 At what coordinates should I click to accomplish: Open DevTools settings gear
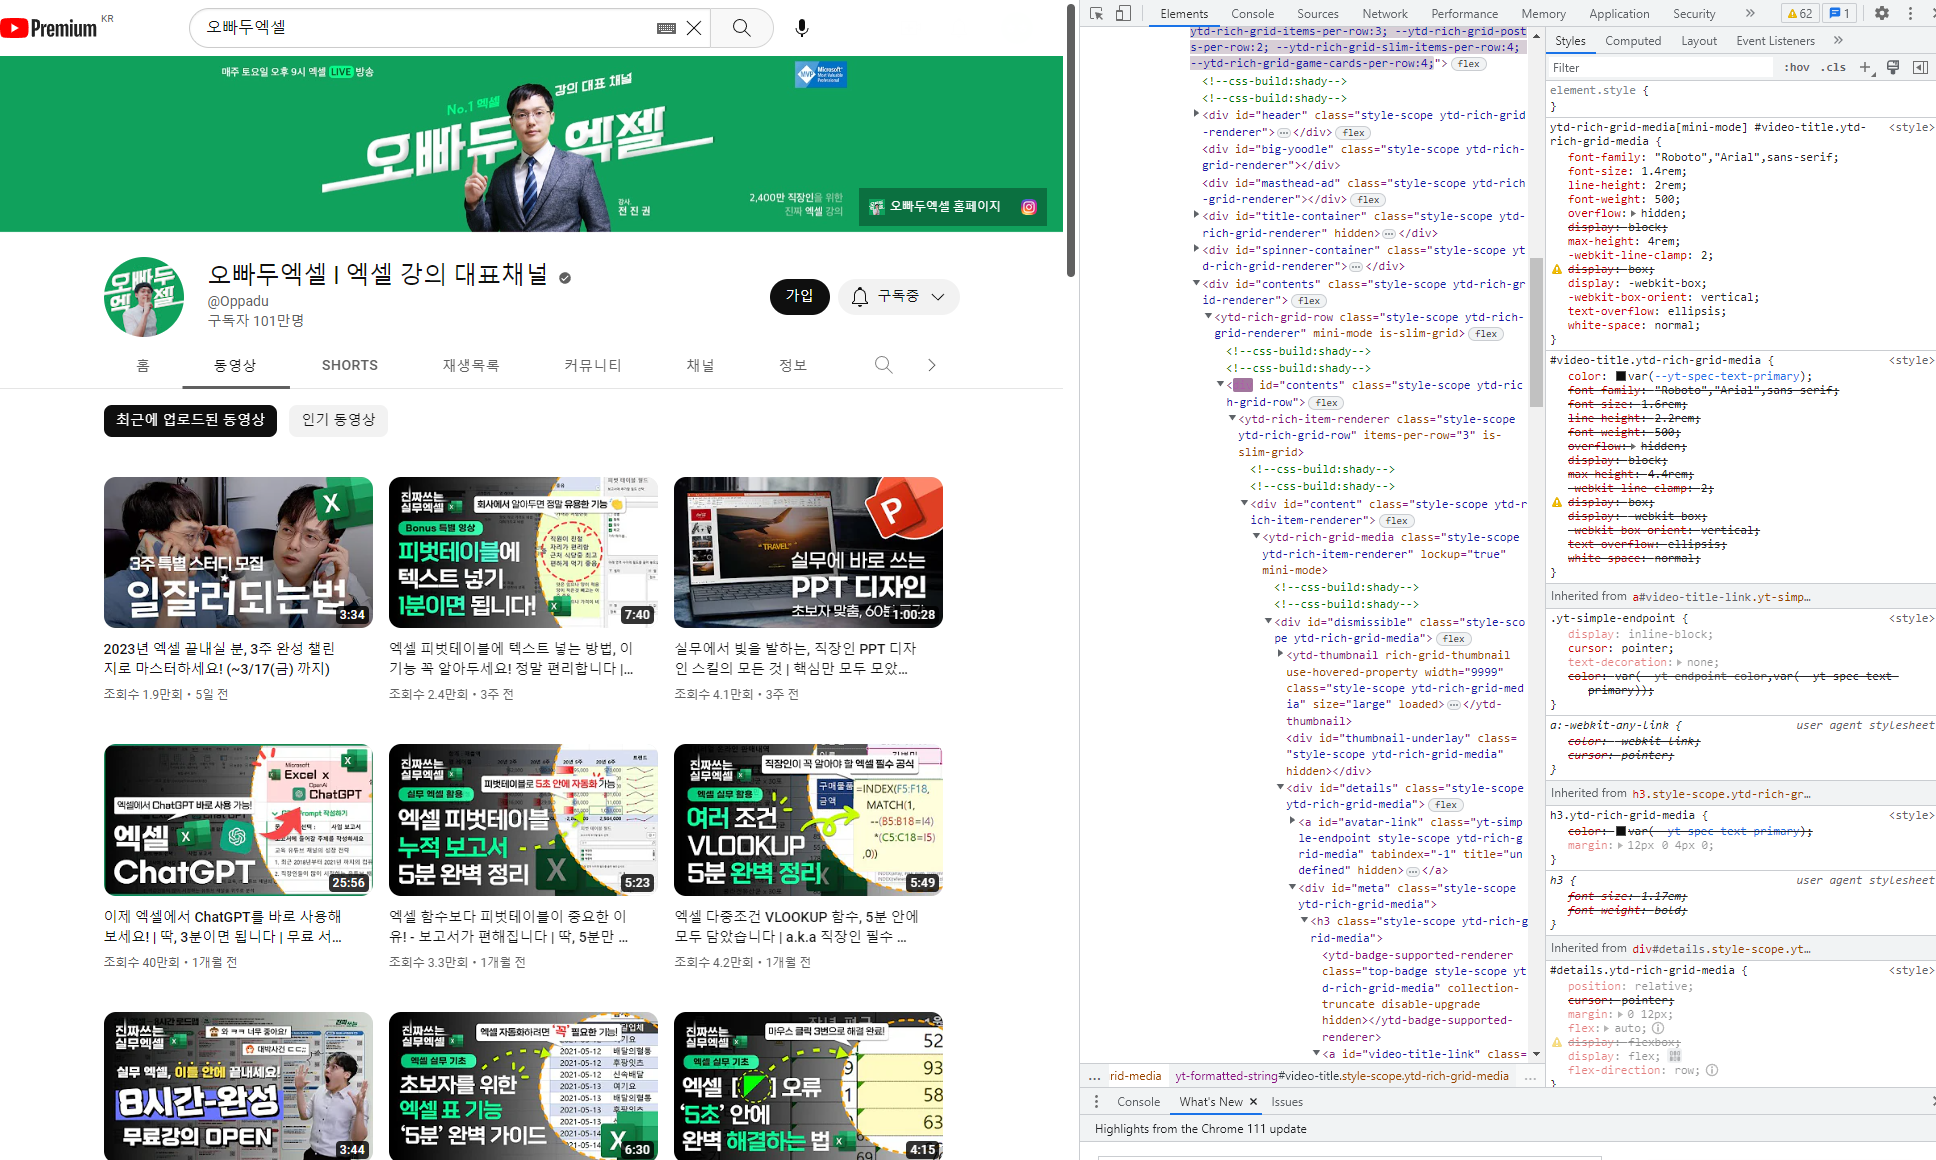click(1882, 13)
